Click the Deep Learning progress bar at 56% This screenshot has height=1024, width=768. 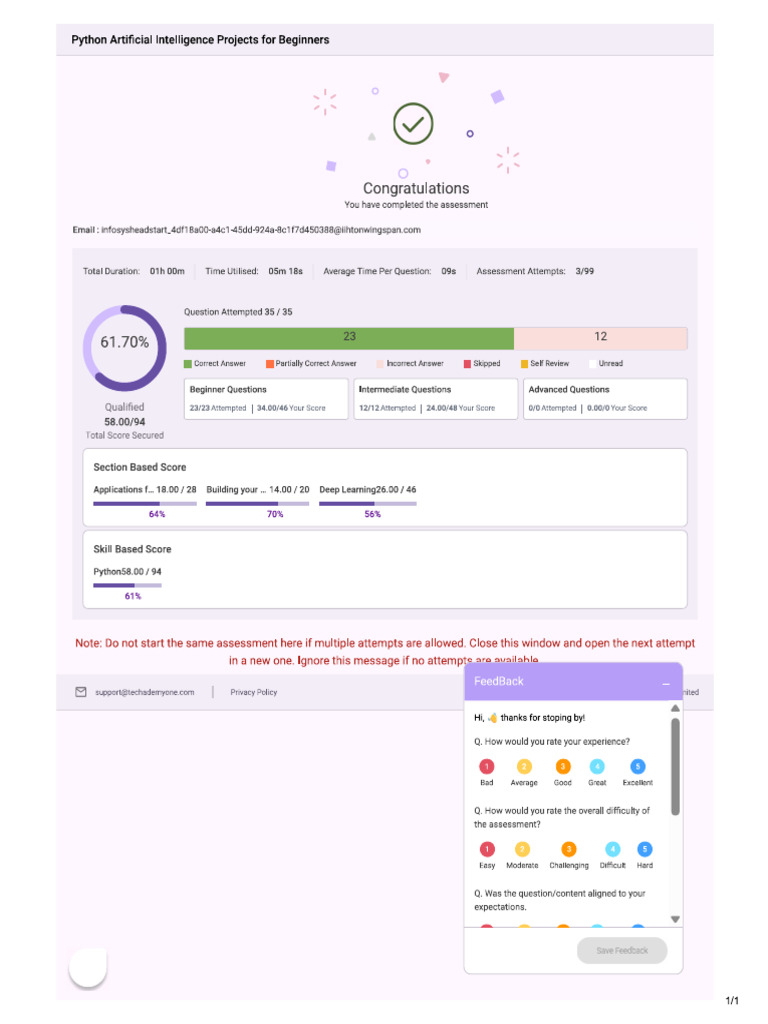pyautogui.click(x=368, y=504)
